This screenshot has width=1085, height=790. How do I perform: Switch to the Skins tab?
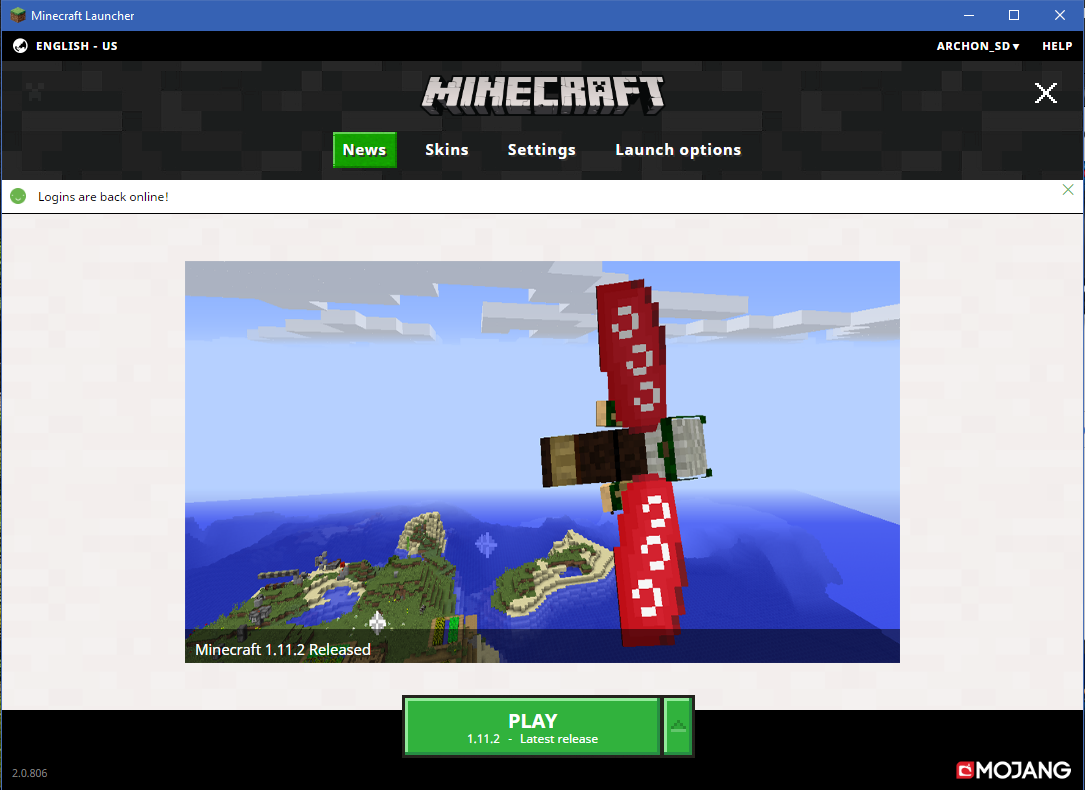tap(446, 150)
